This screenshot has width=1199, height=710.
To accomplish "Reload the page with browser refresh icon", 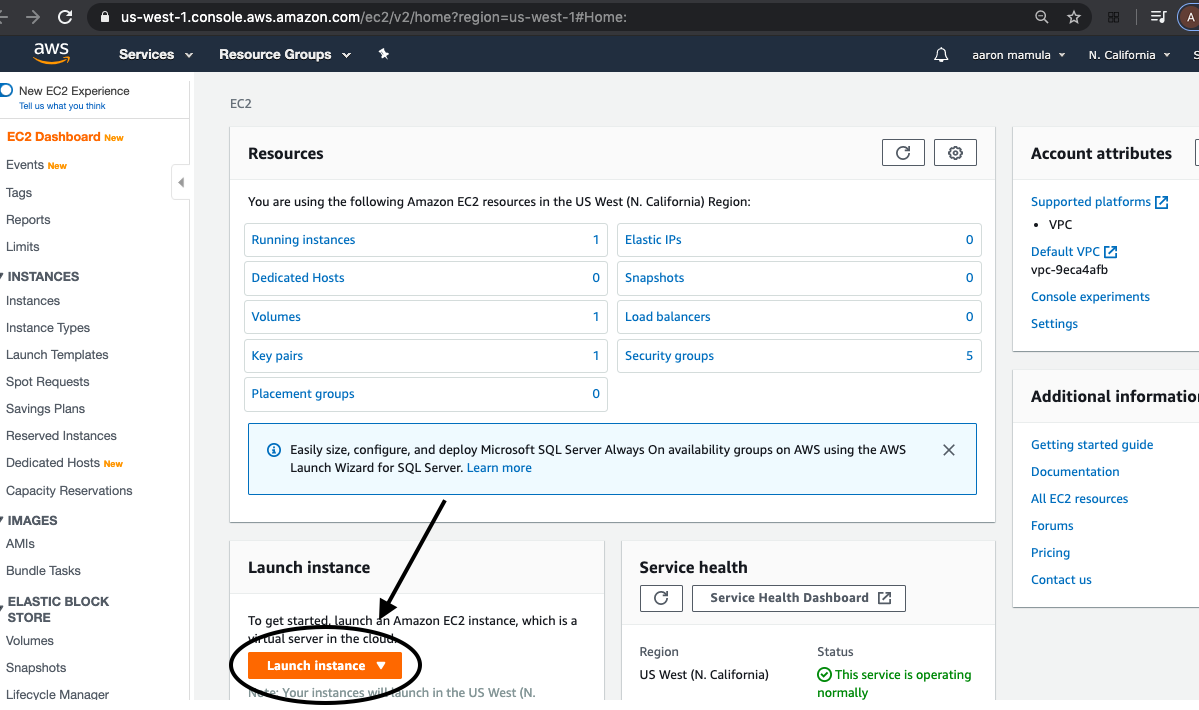I will pyautogui.click(x=65, y=17).
